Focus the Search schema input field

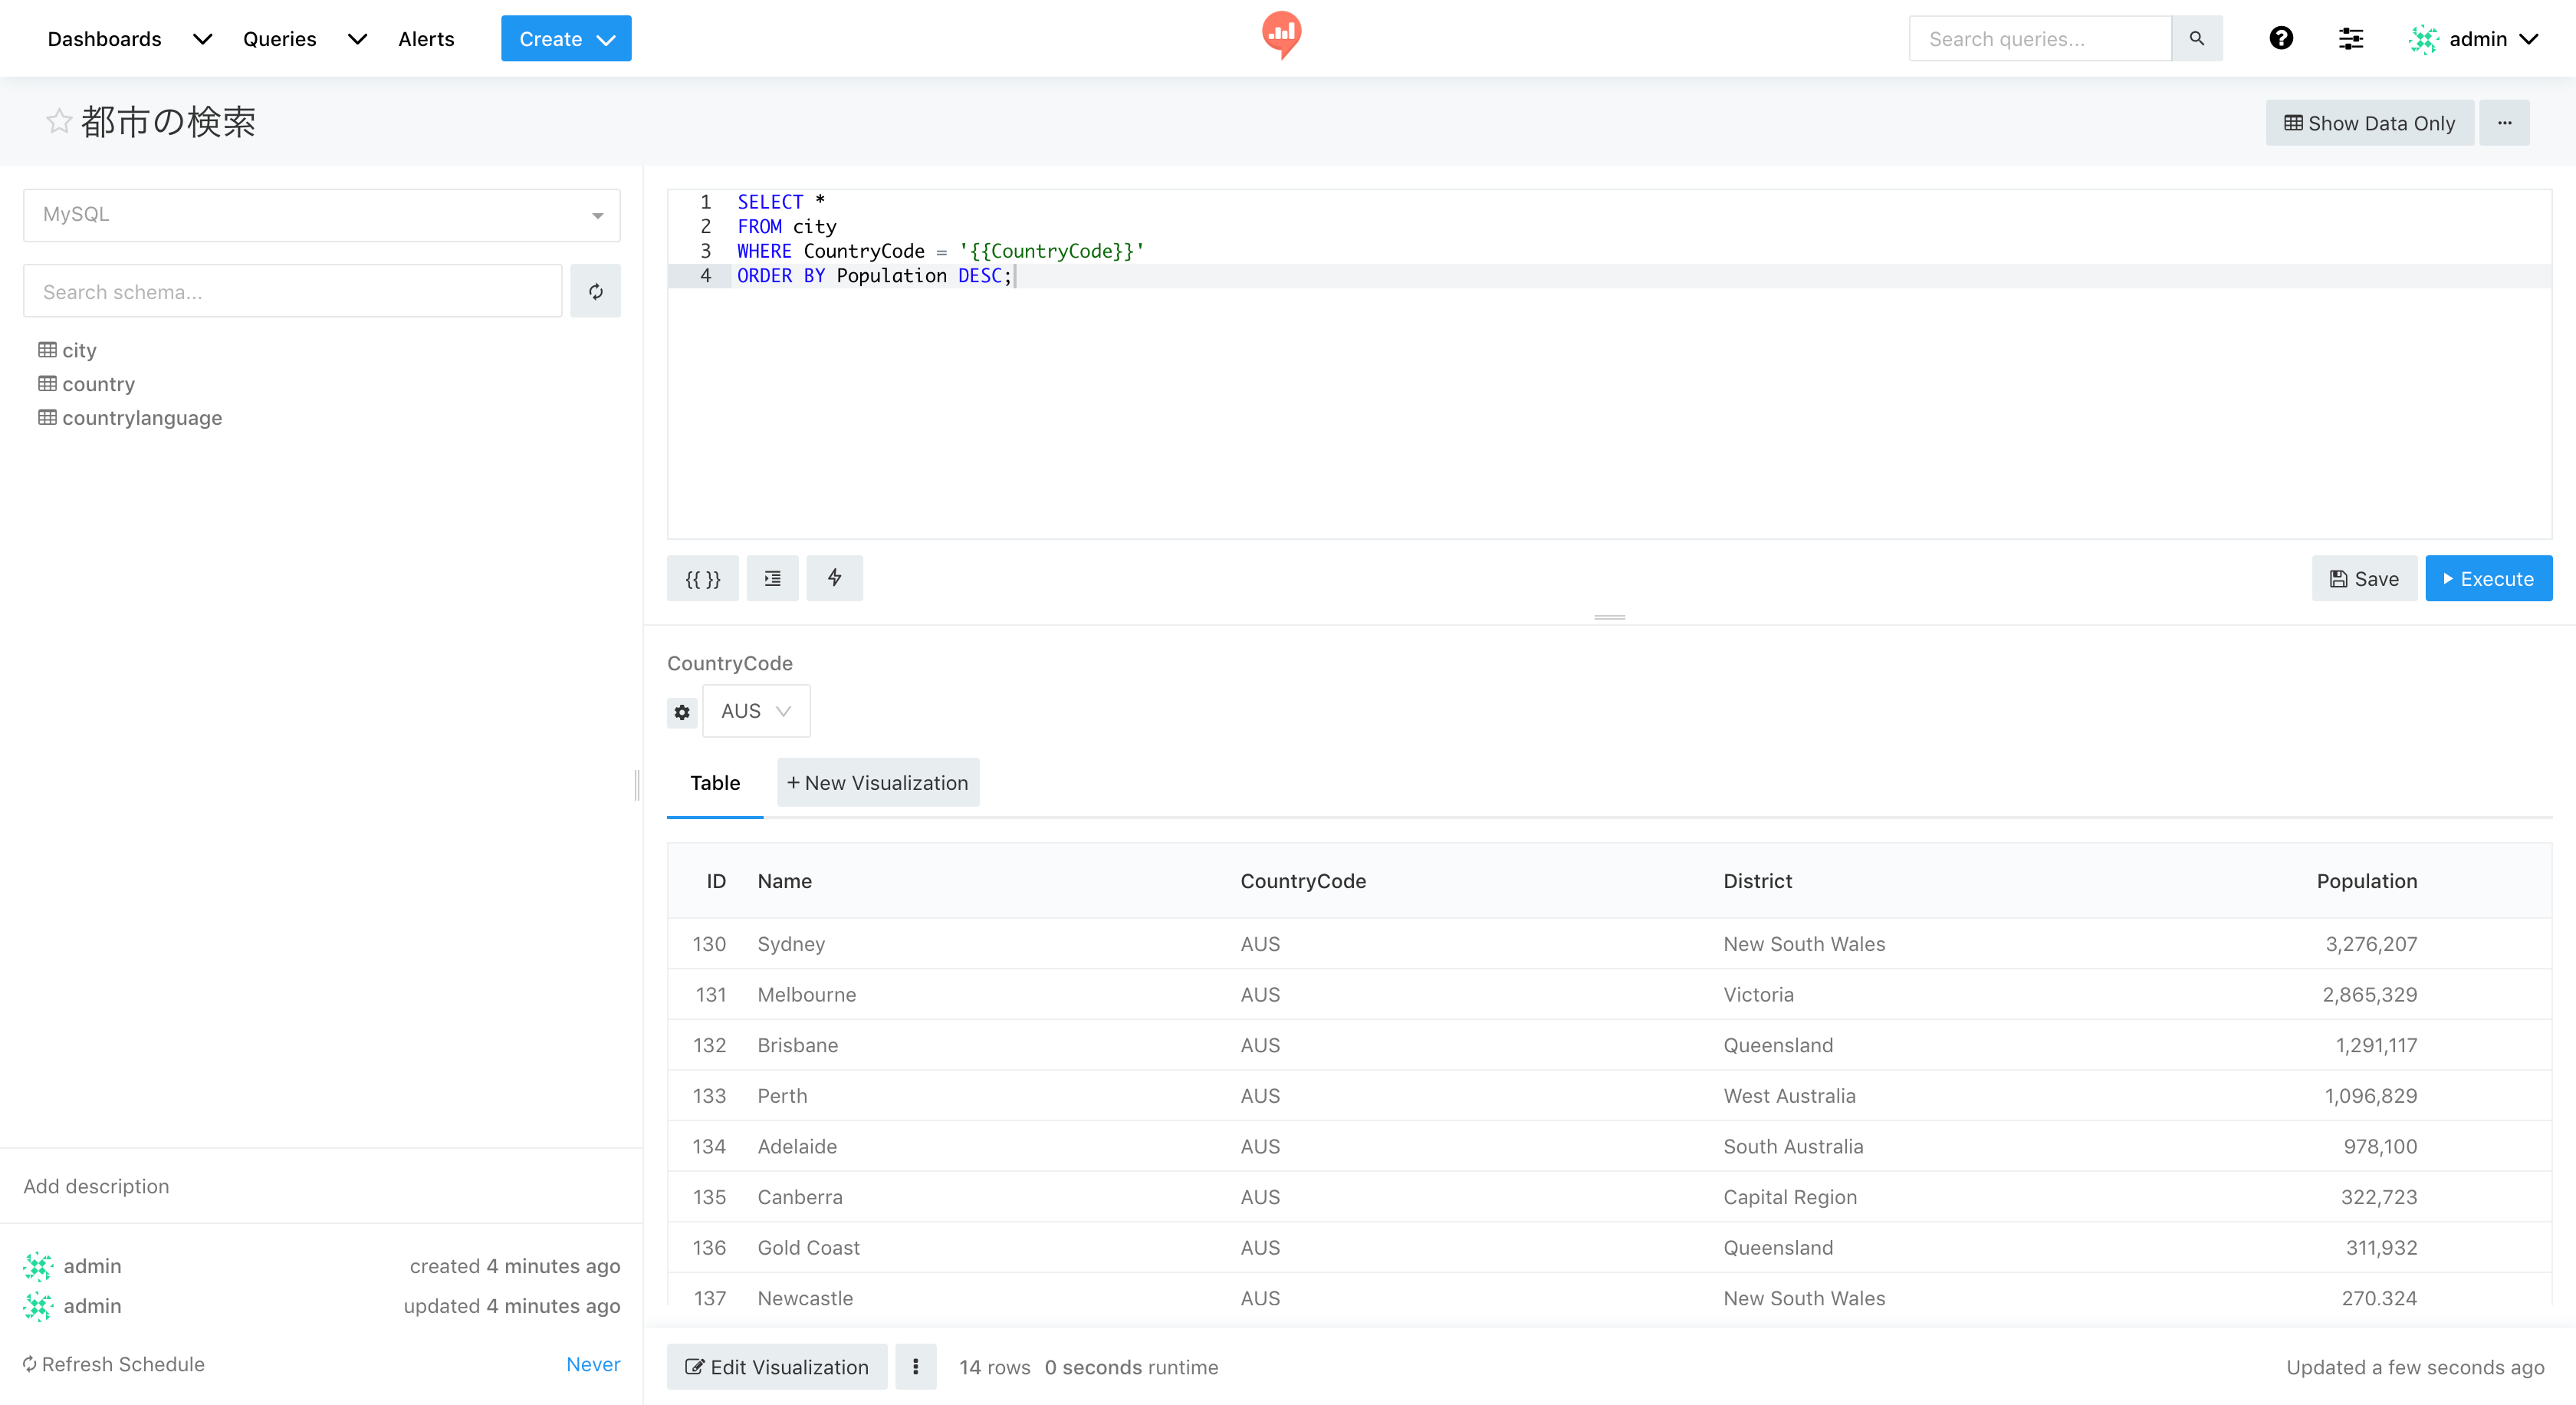click(292, 291)
